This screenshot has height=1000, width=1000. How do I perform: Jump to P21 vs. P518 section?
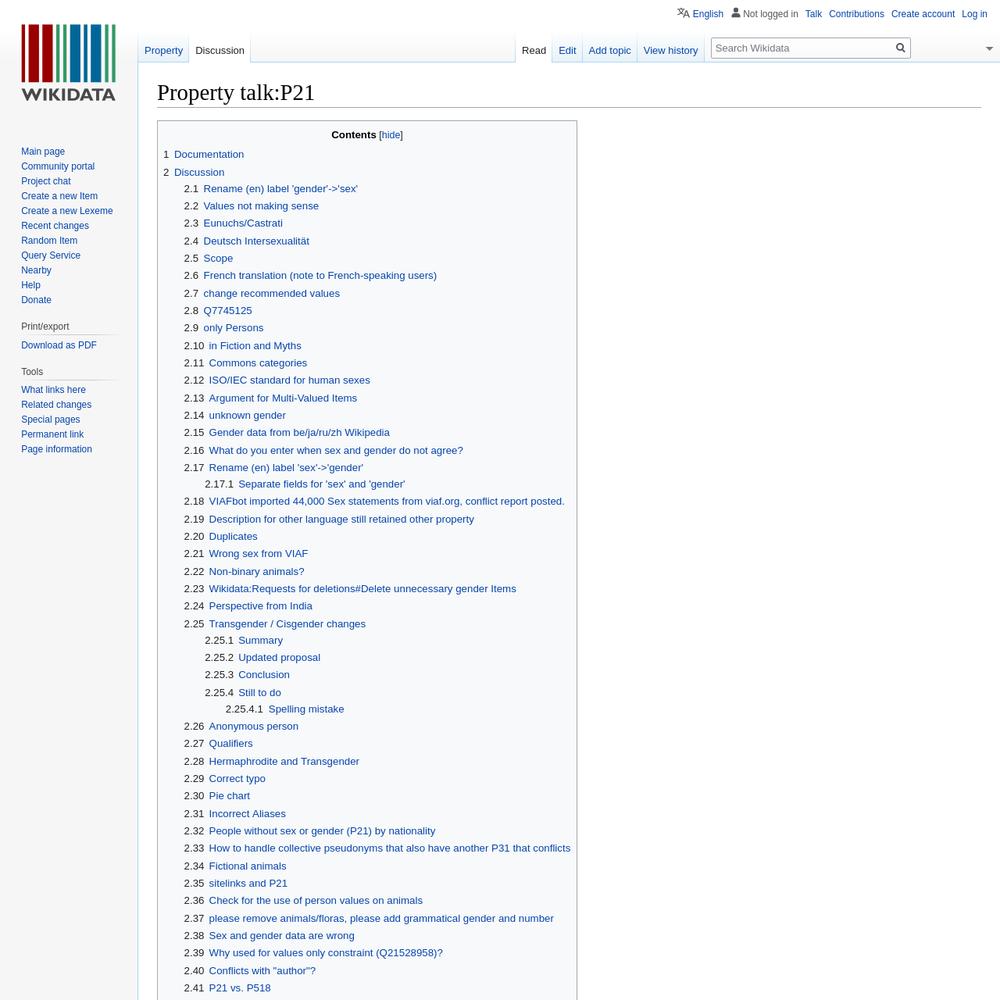click(x=240, y=988)
